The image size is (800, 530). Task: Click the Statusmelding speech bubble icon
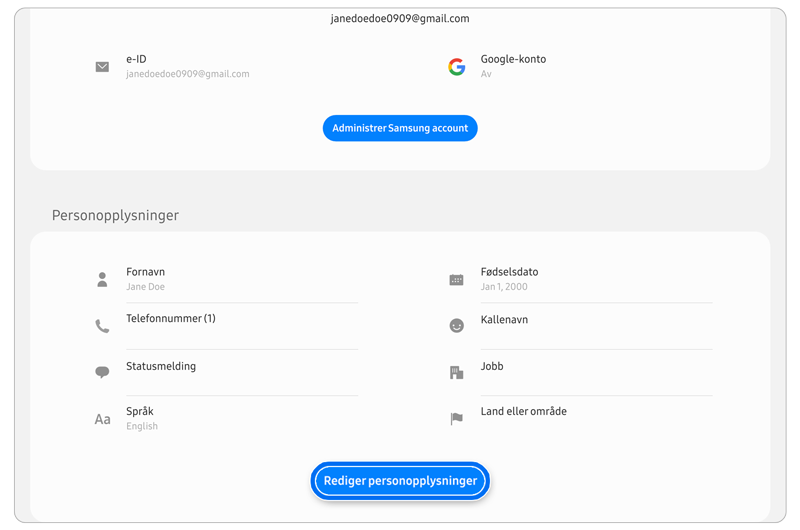click(x=102, y=372)
